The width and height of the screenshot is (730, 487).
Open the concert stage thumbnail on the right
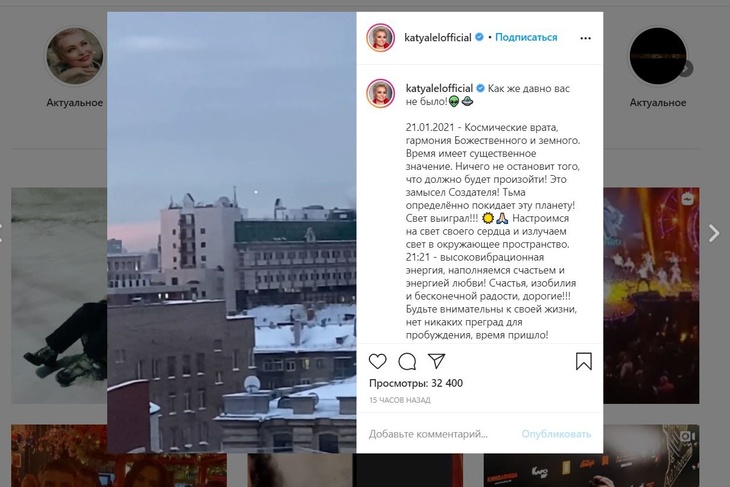coord(651,296)
